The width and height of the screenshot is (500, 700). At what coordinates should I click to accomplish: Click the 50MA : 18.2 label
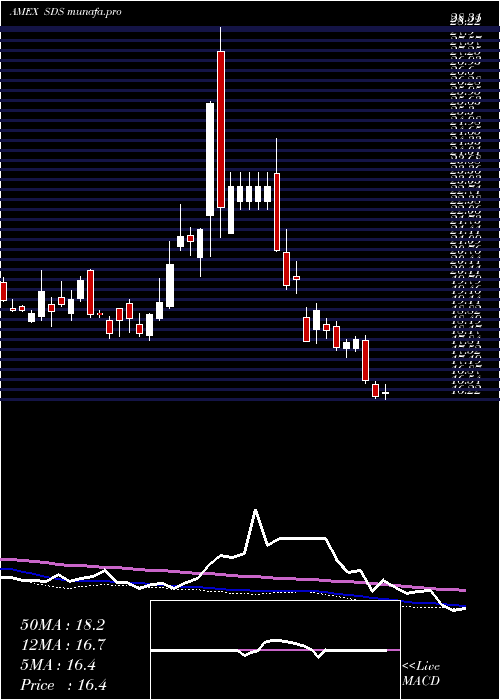click(62, 625)
